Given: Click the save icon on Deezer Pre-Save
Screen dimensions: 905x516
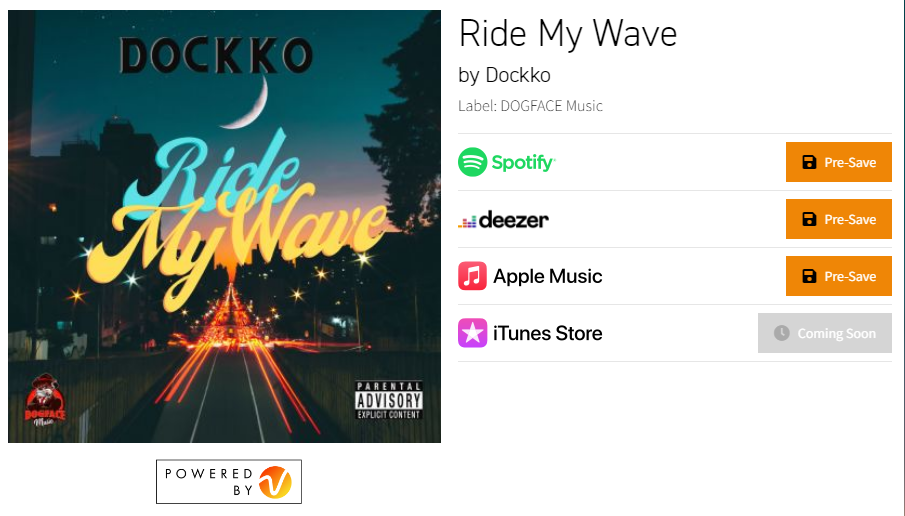Looking at the screenshot, I should [x=809, y=219].
